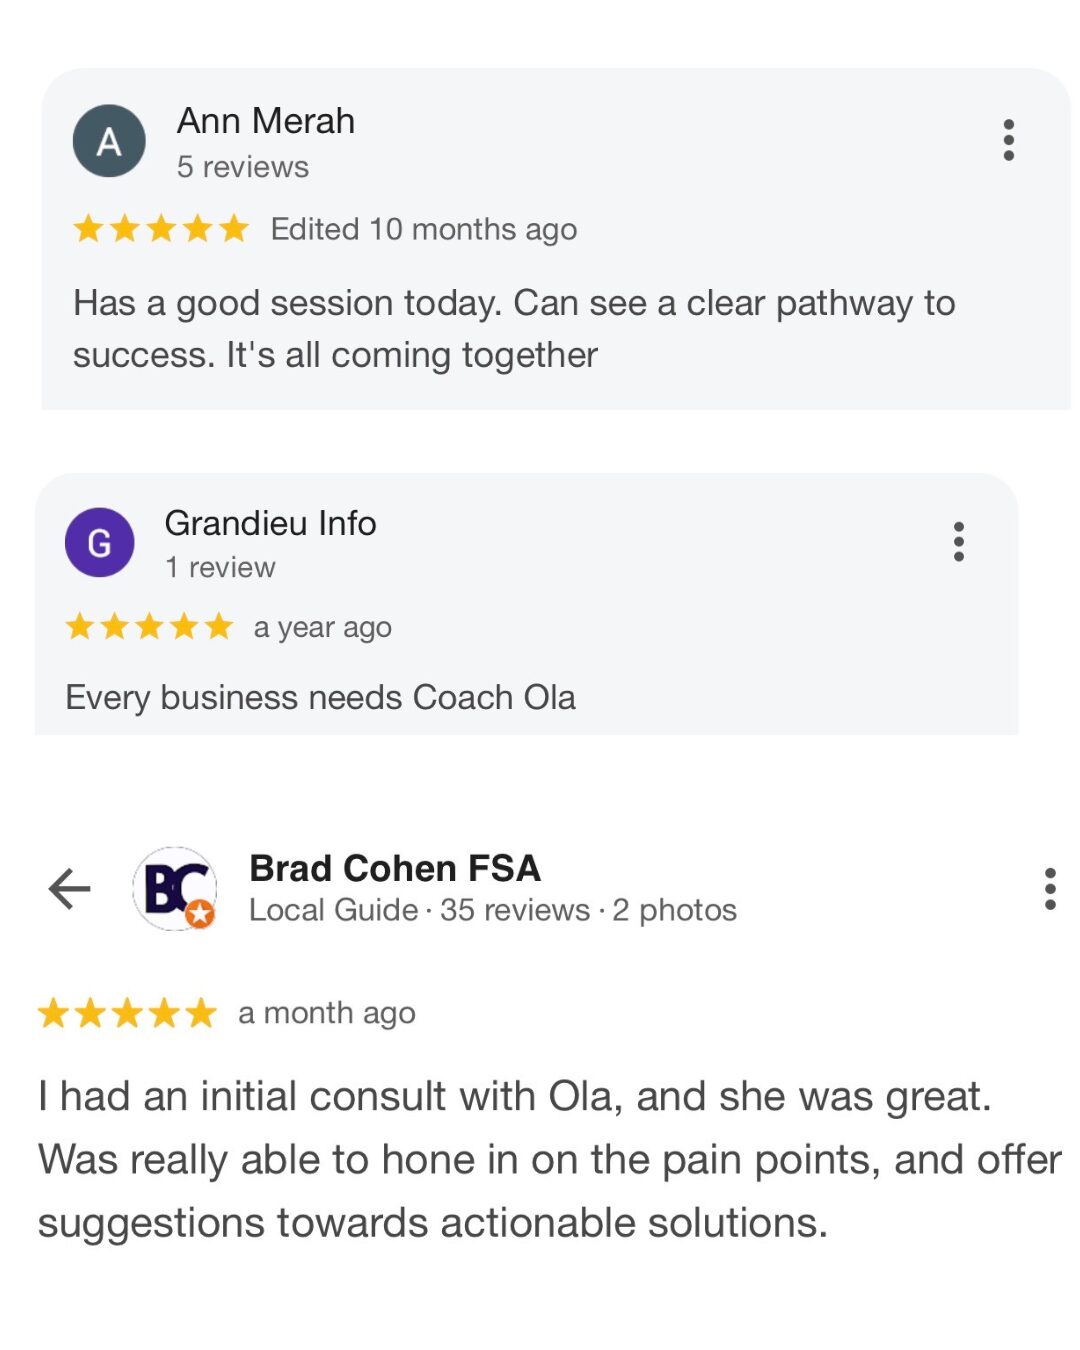
Task: View Ann Merah's 5 reviews
Action: pos(243,167)
